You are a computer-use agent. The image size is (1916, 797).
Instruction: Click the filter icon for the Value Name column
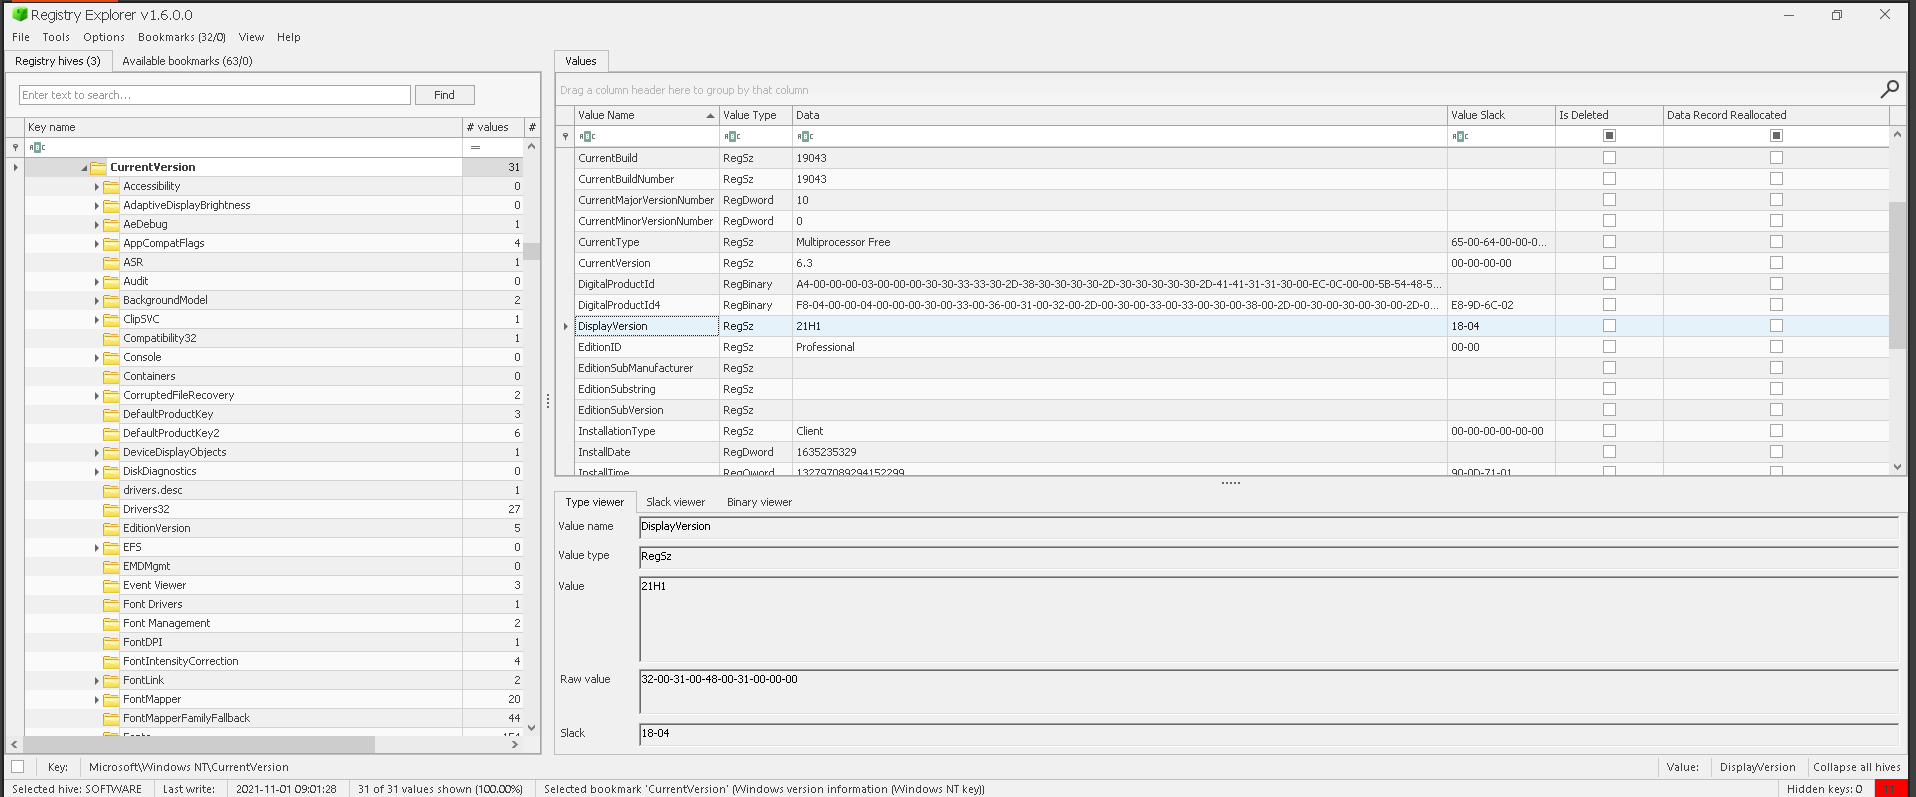tap(587, 136)
